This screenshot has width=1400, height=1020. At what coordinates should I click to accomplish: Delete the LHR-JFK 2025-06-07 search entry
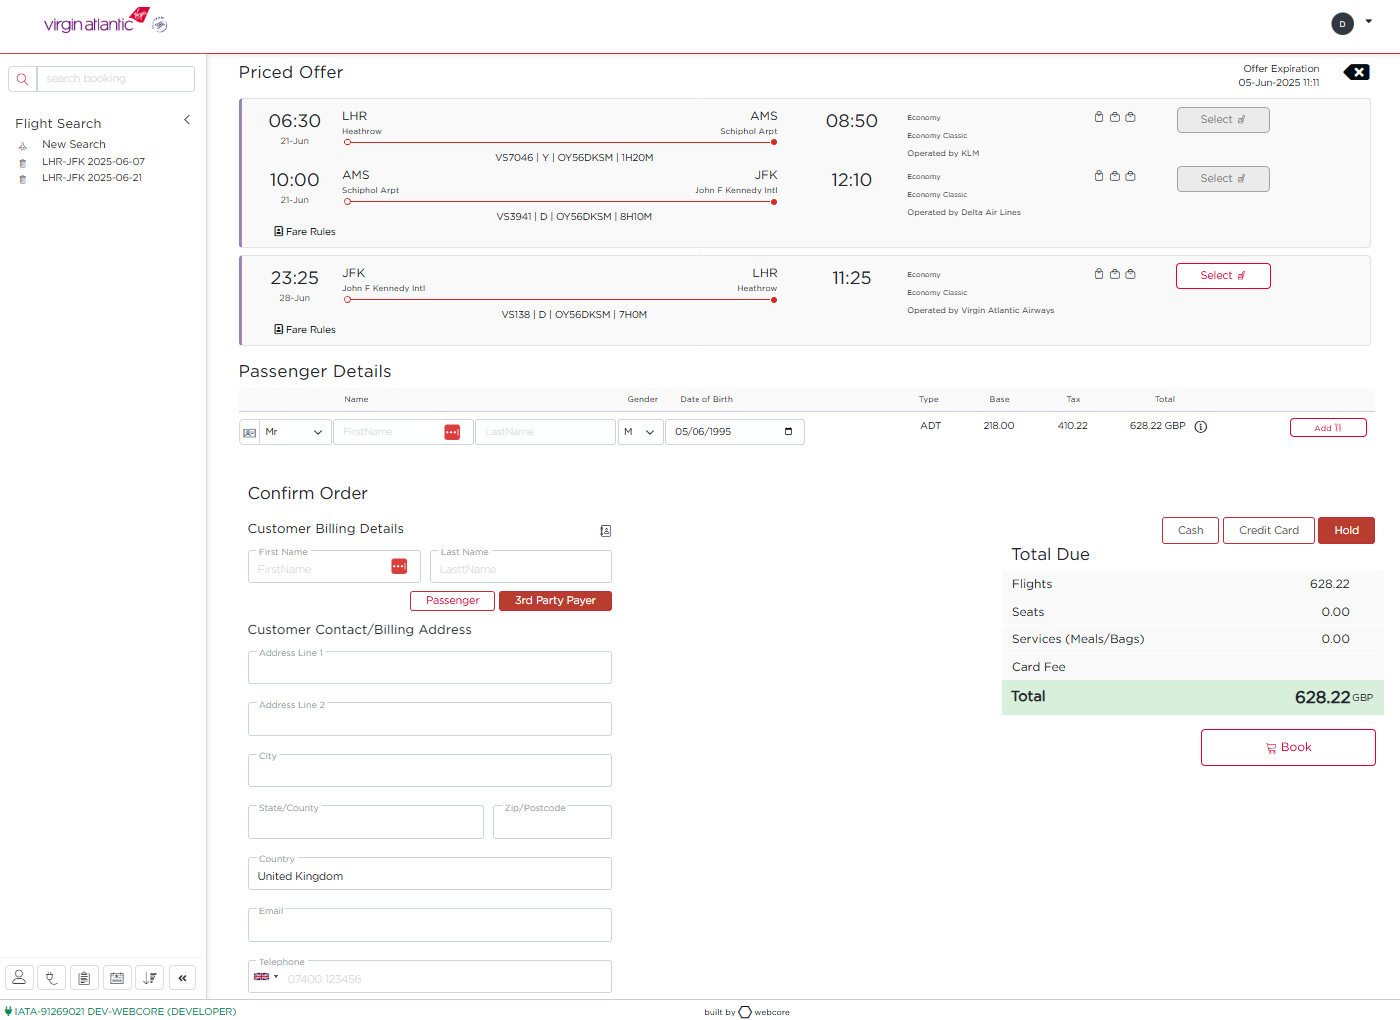tap(23, 163)
